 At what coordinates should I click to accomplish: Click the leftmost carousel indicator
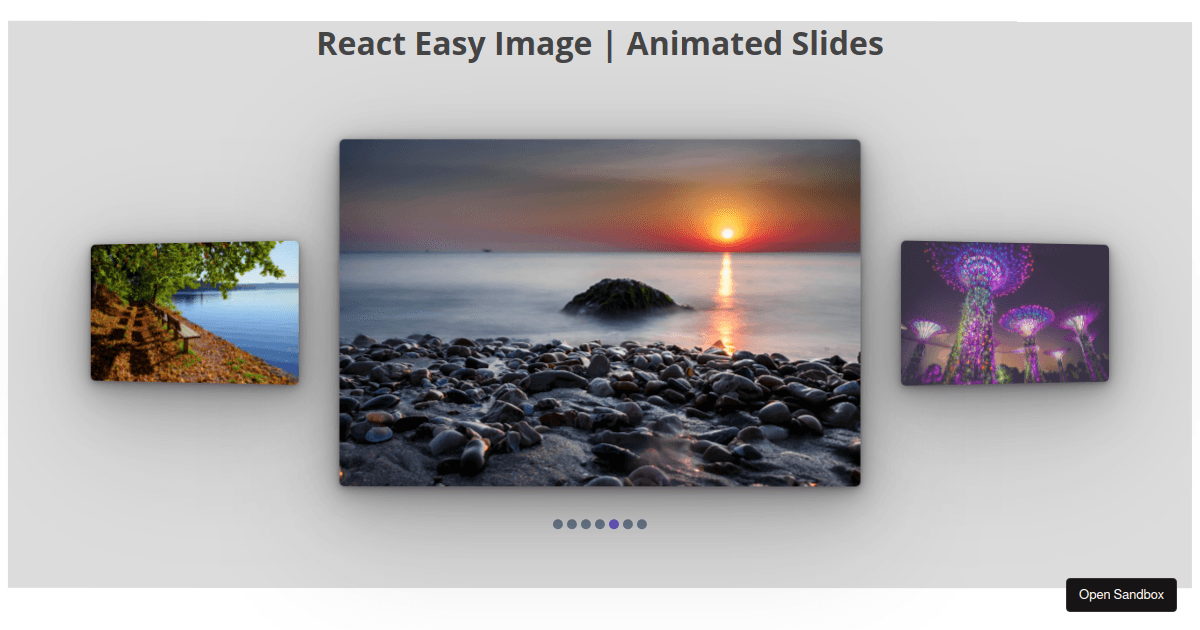(558, 523)
